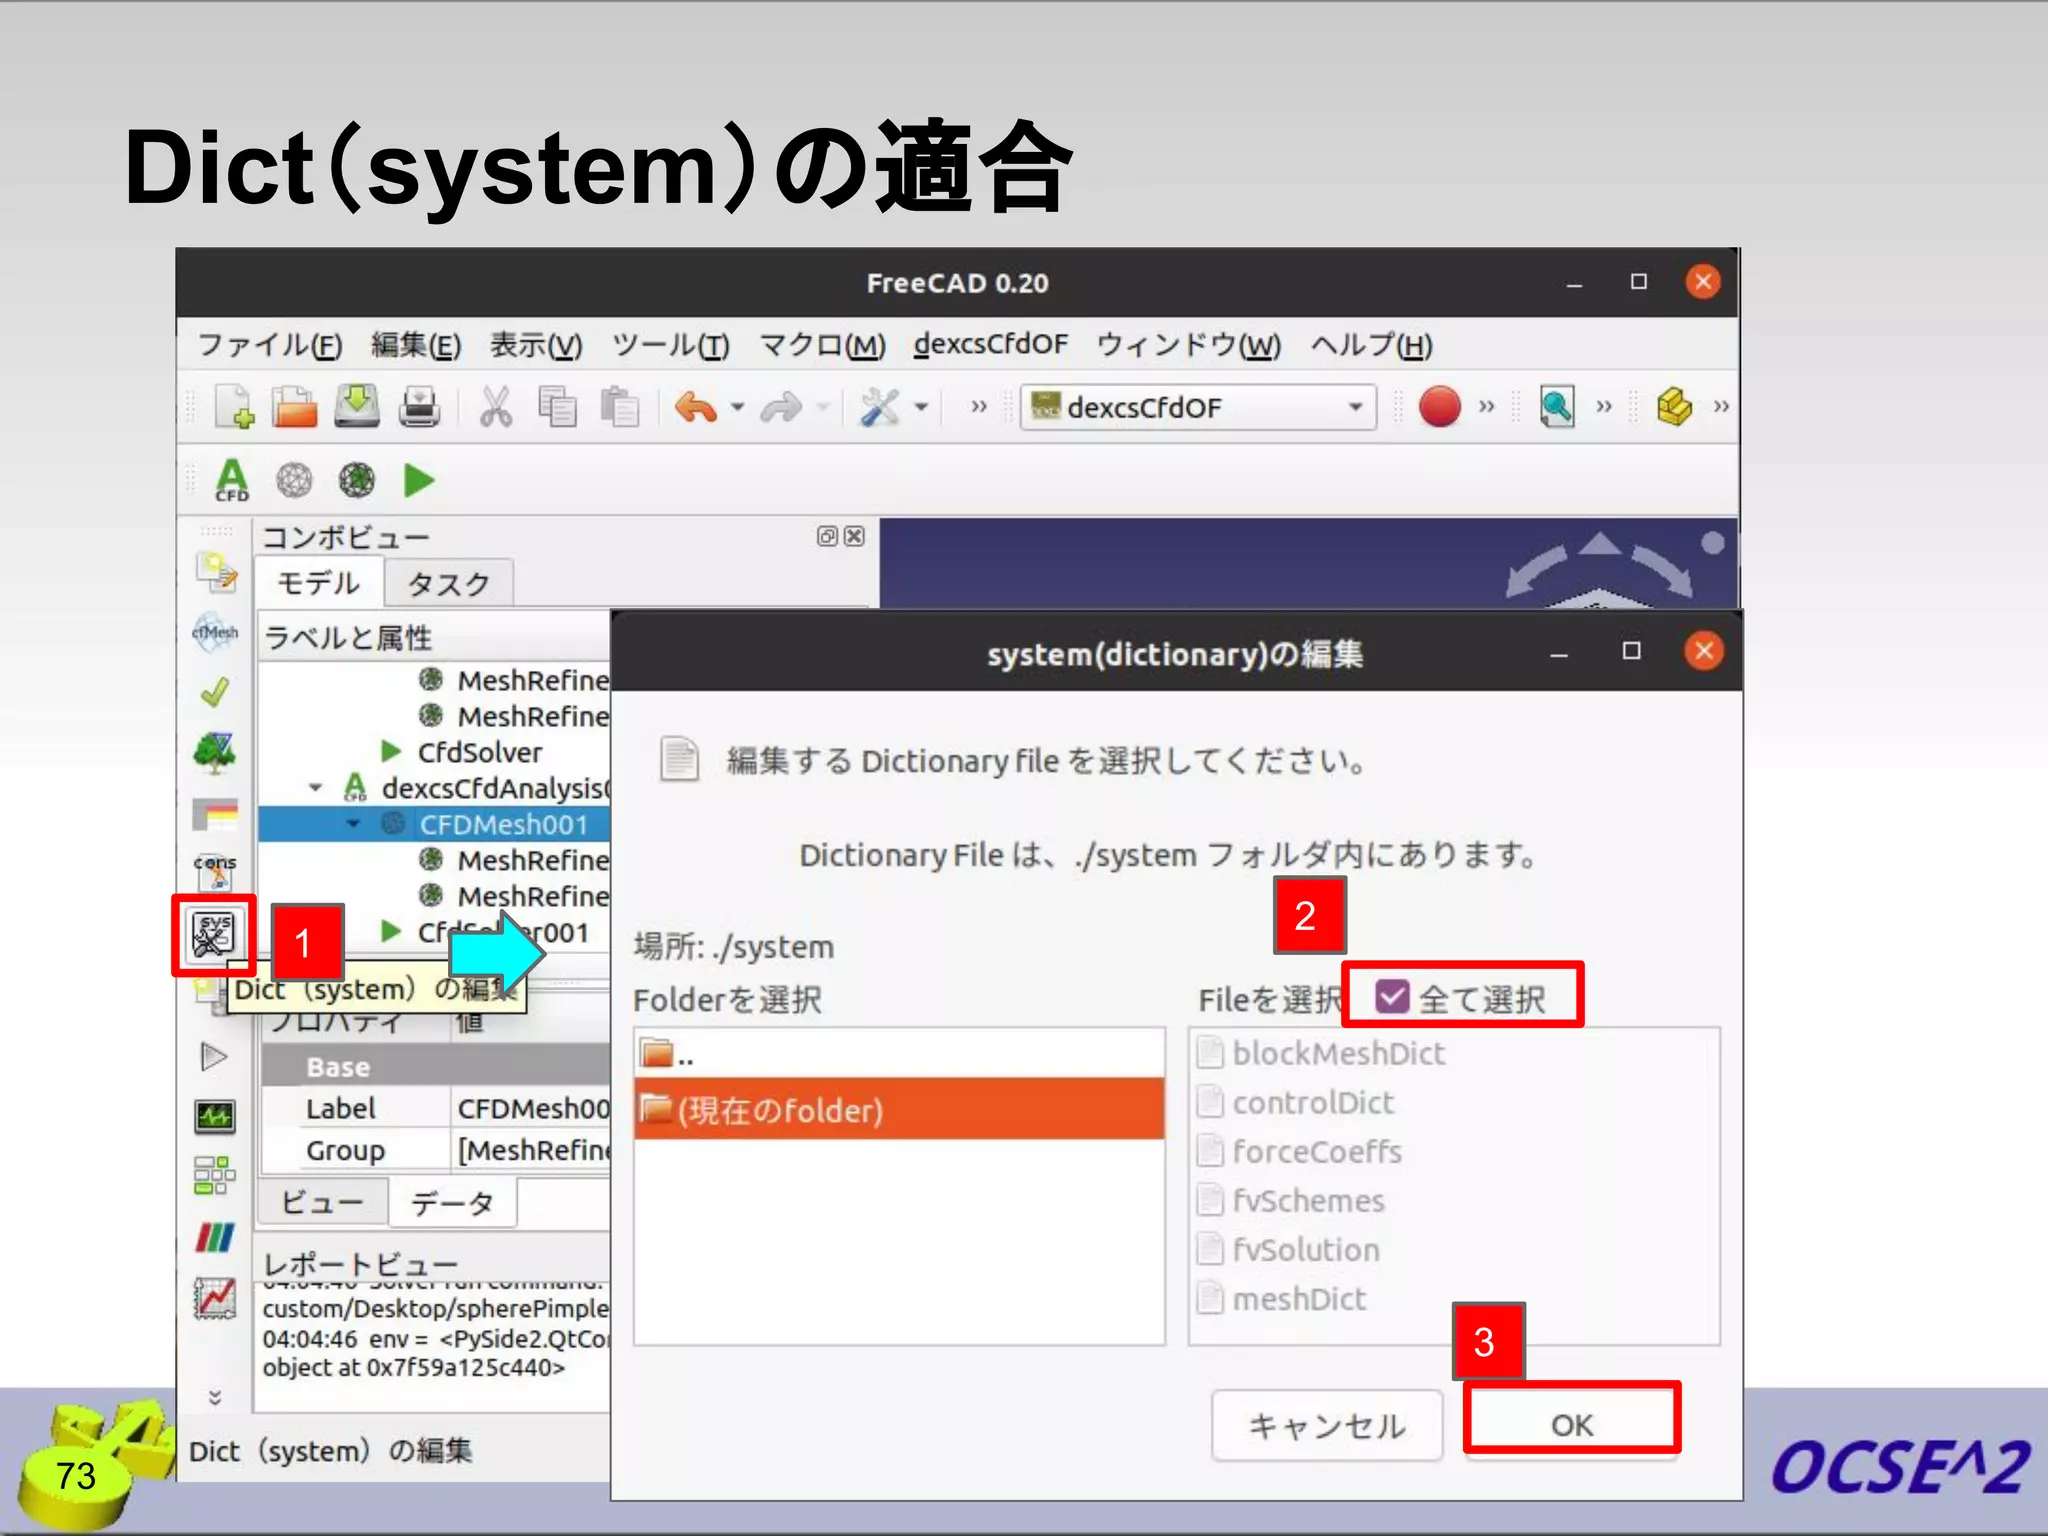Click the yellow part box icon

pyautogui.click(x=1675, y=407)
